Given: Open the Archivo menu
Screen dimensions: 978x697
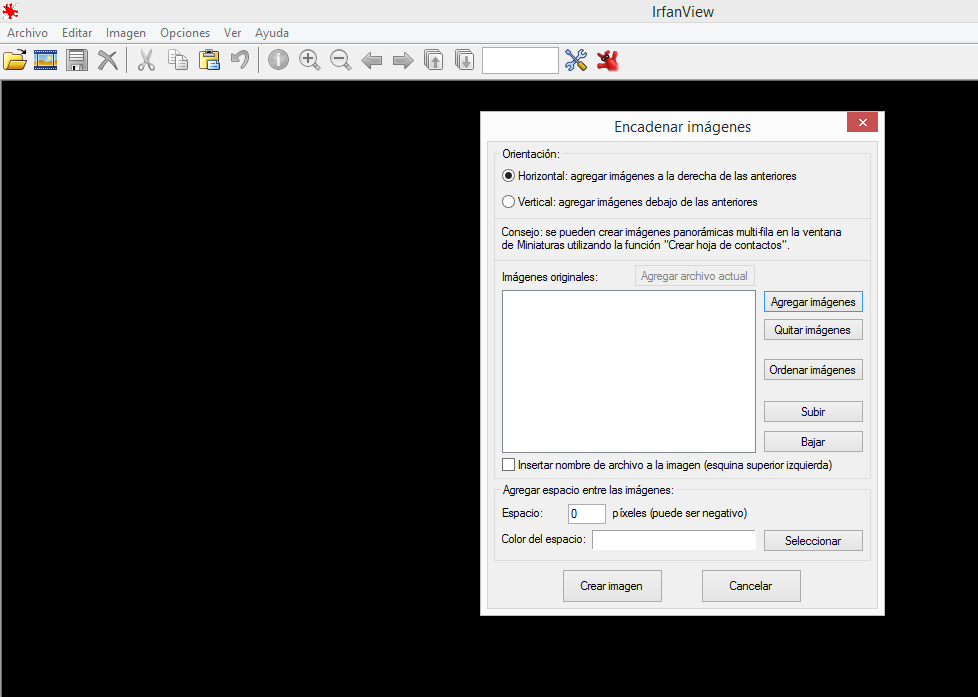Looking at the screenshot, I should pyautogui.click(x=27, y=33).
